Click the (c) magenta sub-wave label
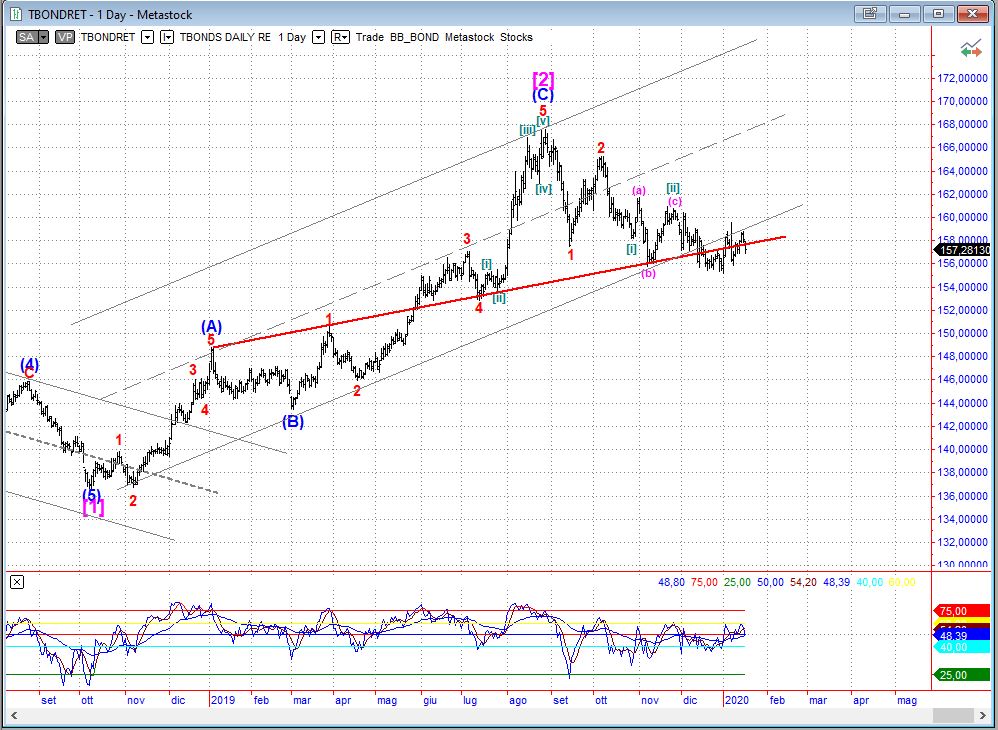The height and width of the screenshot is (730, 998). pos(675,202)
